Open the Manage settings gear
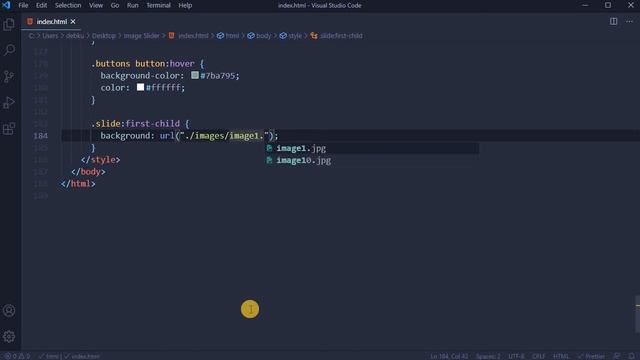Image resolution: width=640 pixels, height=360 pixels. click(x=9, y=337)
